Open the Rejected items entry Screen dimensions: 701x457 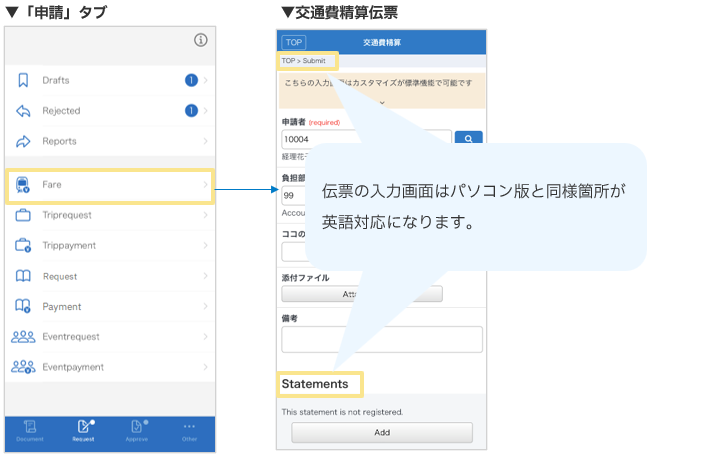pos(110,111)
